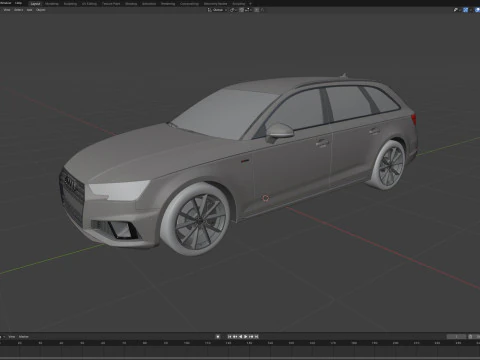
Task: Switch to the Rendering workspace tab
Action: (x=168, y=4)
